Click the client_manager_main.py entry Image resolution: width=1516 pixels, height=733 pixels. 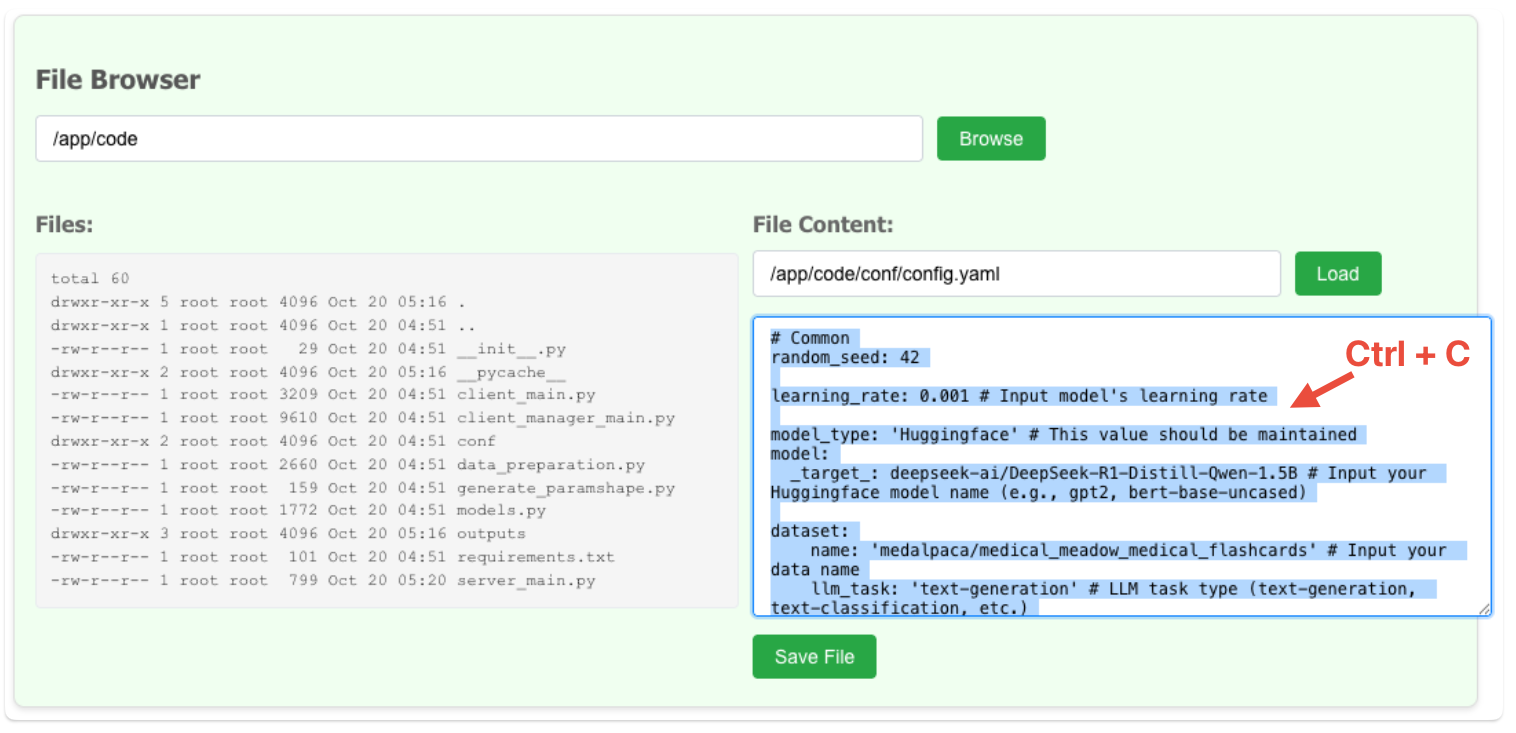point(565,418)
